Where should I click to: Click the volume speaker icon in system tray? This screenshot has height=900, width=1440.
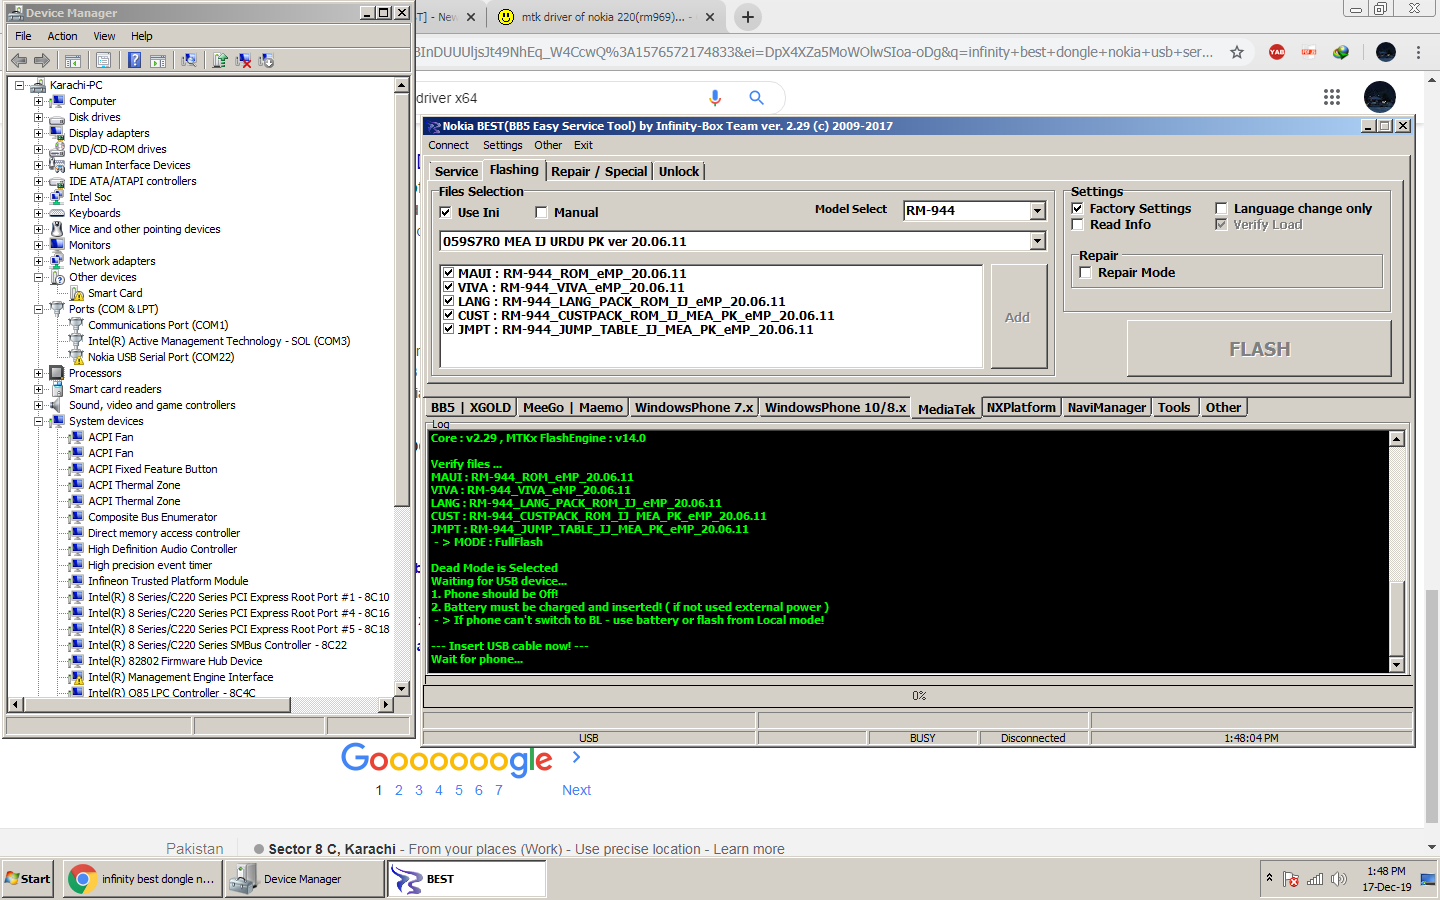point(1339,879)
